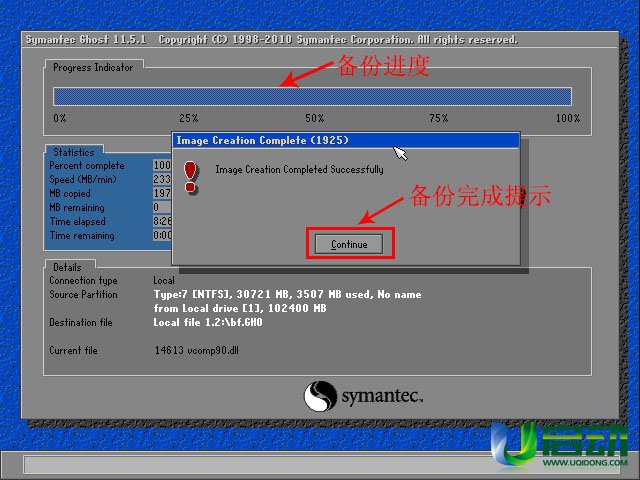Image resolution: width=640 pixels, height=480 pixels.
Task: Click the MB copied label
Action: pos(70,193)
